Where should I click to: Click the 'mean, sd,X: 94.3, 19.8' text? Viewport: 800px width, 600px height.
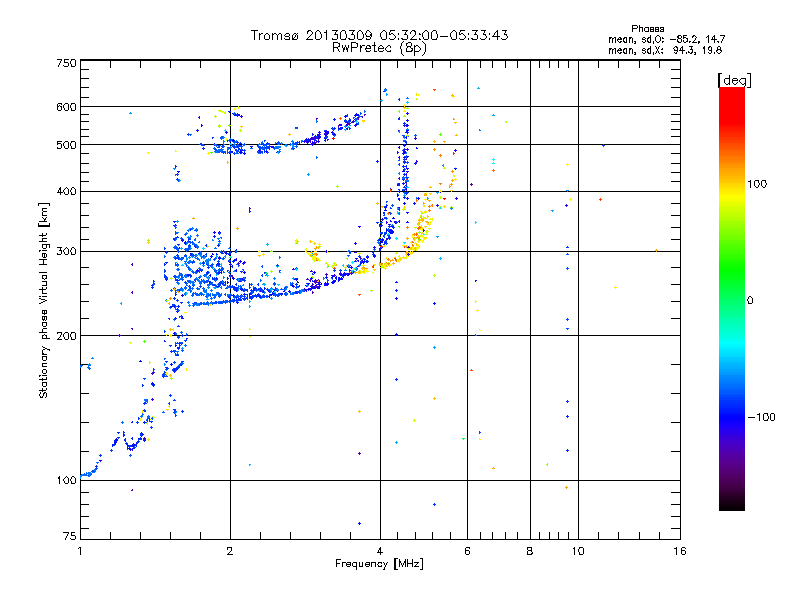[665, 50]
